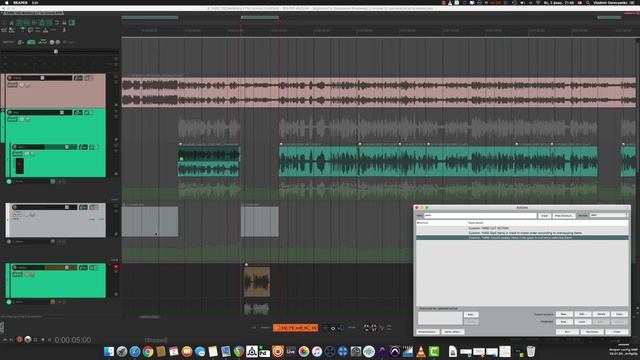Screen dimensions: 640x360
Task: Arm the upper green folder track for recording
Action: 10,112
